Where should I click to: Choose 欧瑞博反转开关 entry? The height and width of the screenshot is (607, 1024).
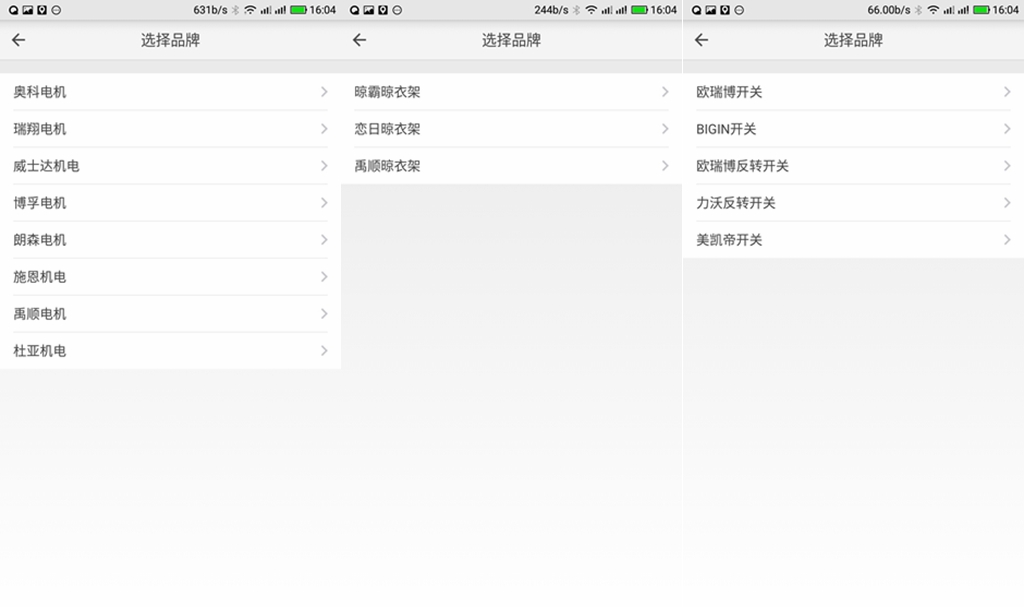(x=854, y=166)
